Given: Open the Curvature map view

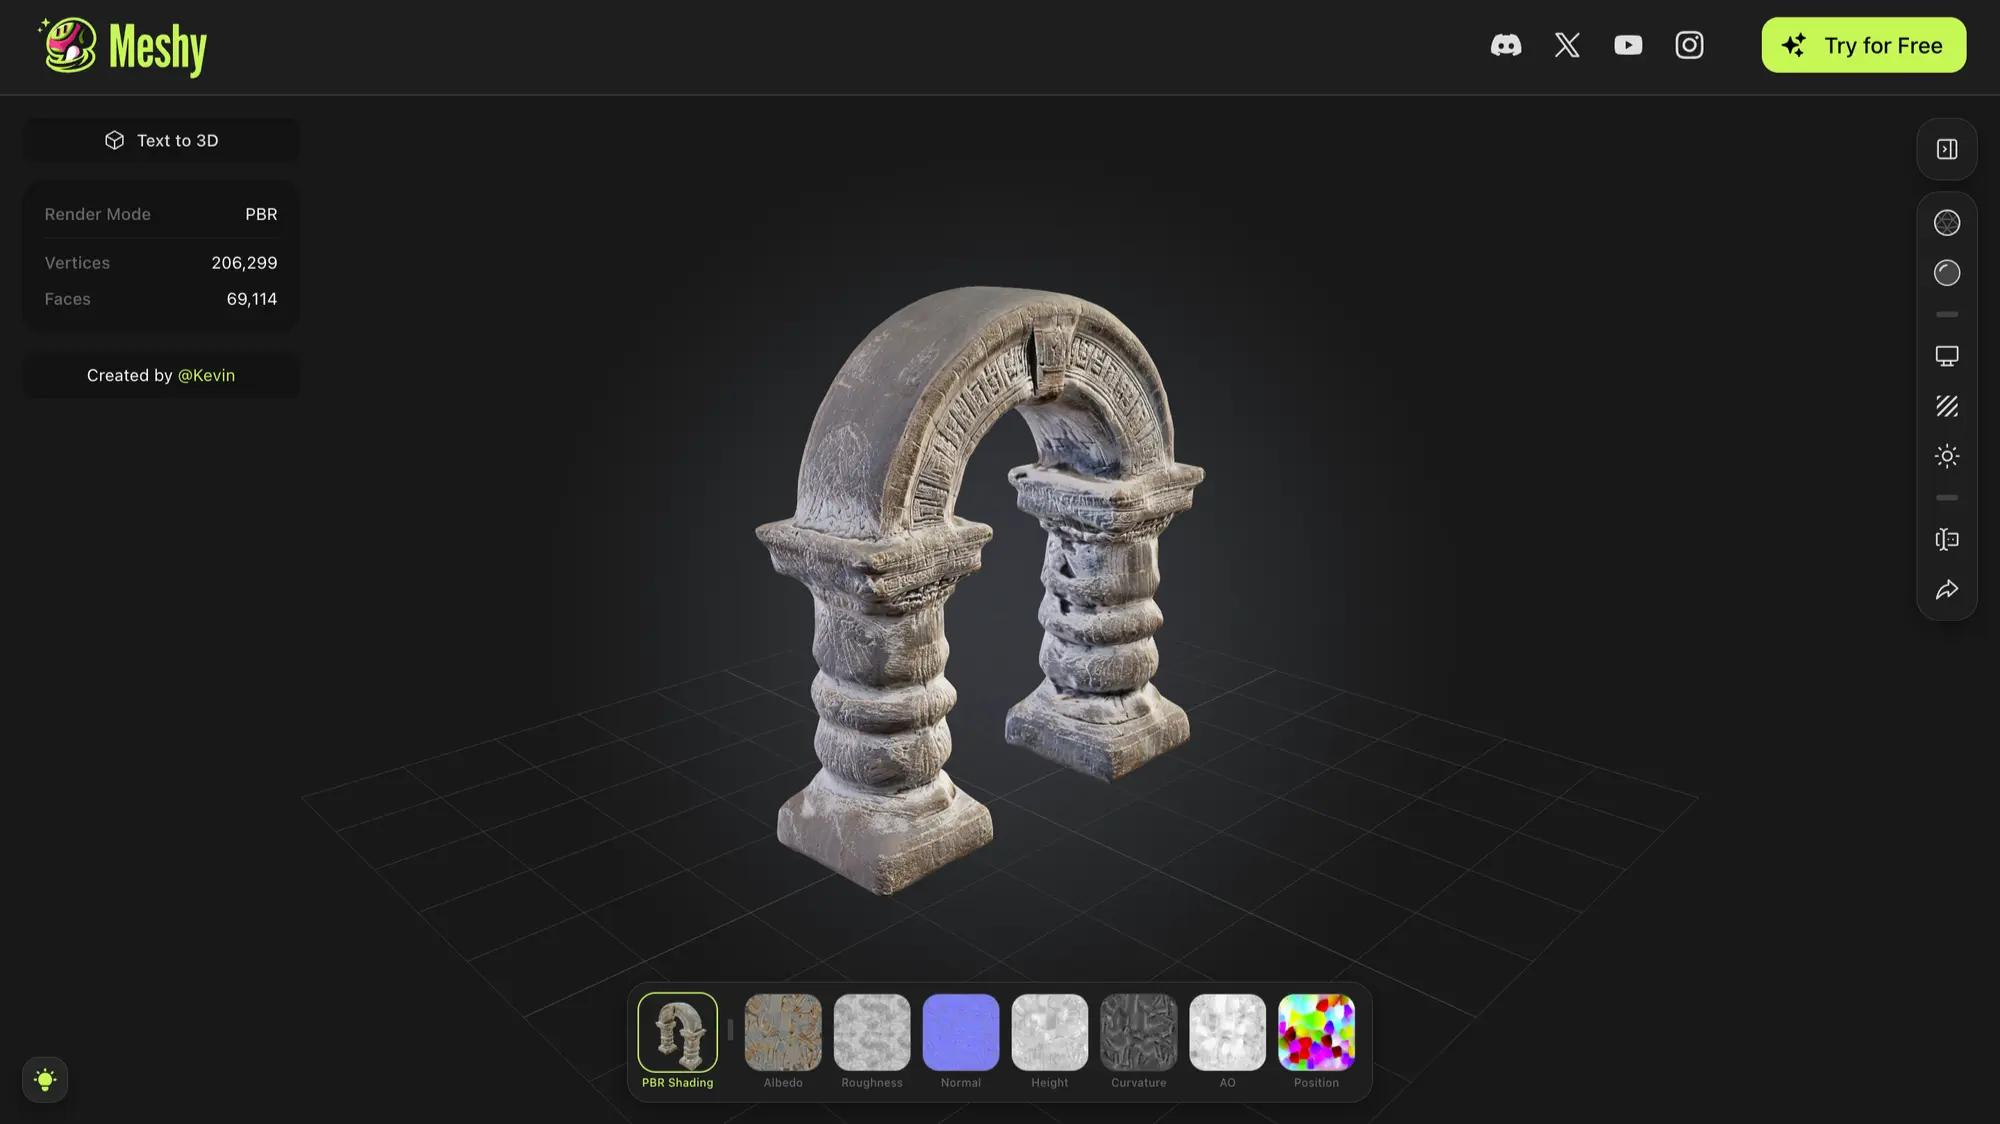Looking at the screenshot, I should coord(1138,1032).
